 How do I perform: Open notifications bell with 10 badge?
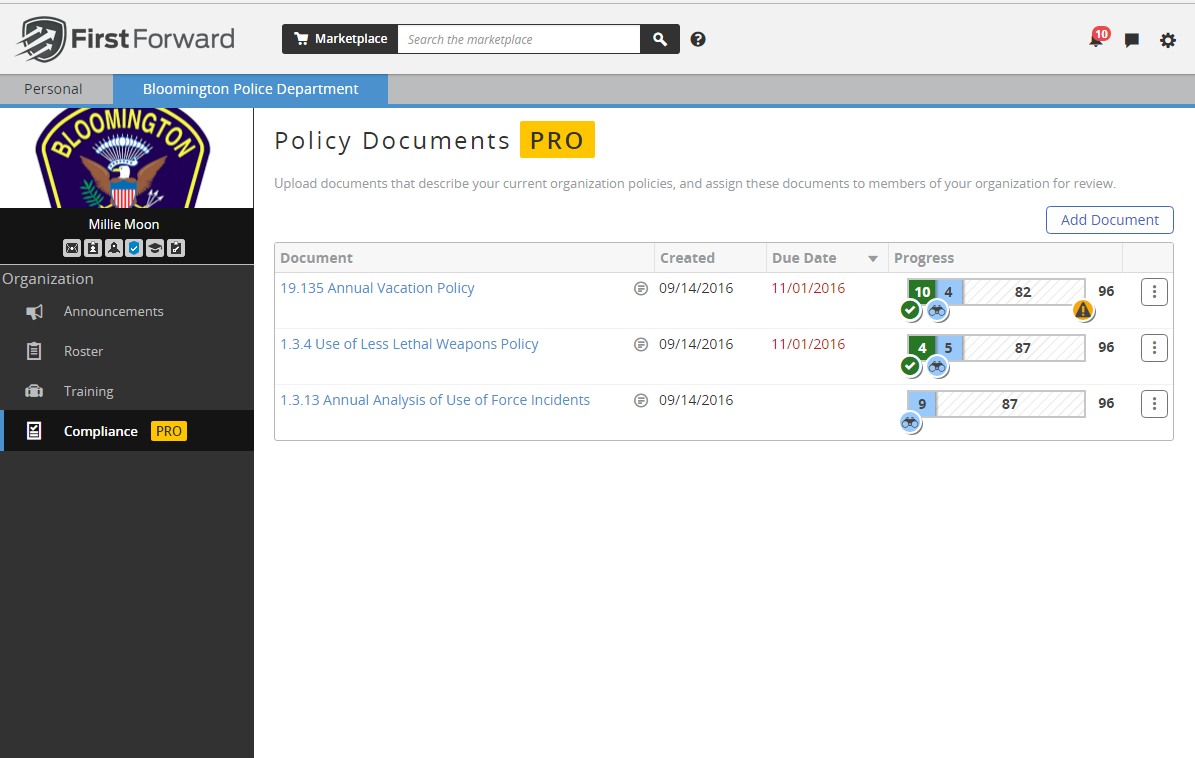pyautogui.click(x=1097, y=39)
